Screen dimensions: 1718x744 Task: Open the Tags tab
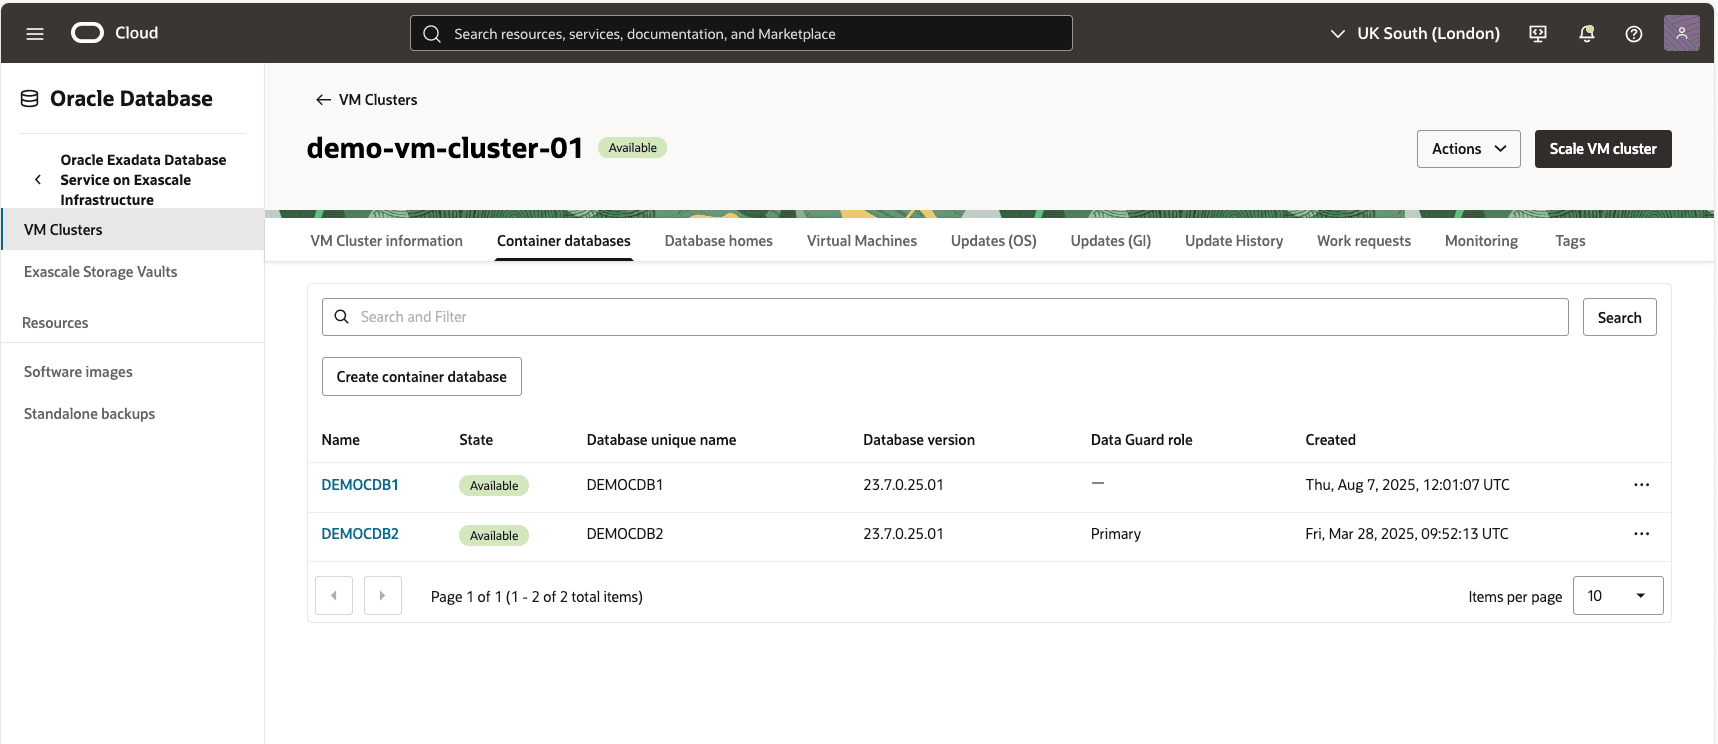click(x=1570, y=241)
